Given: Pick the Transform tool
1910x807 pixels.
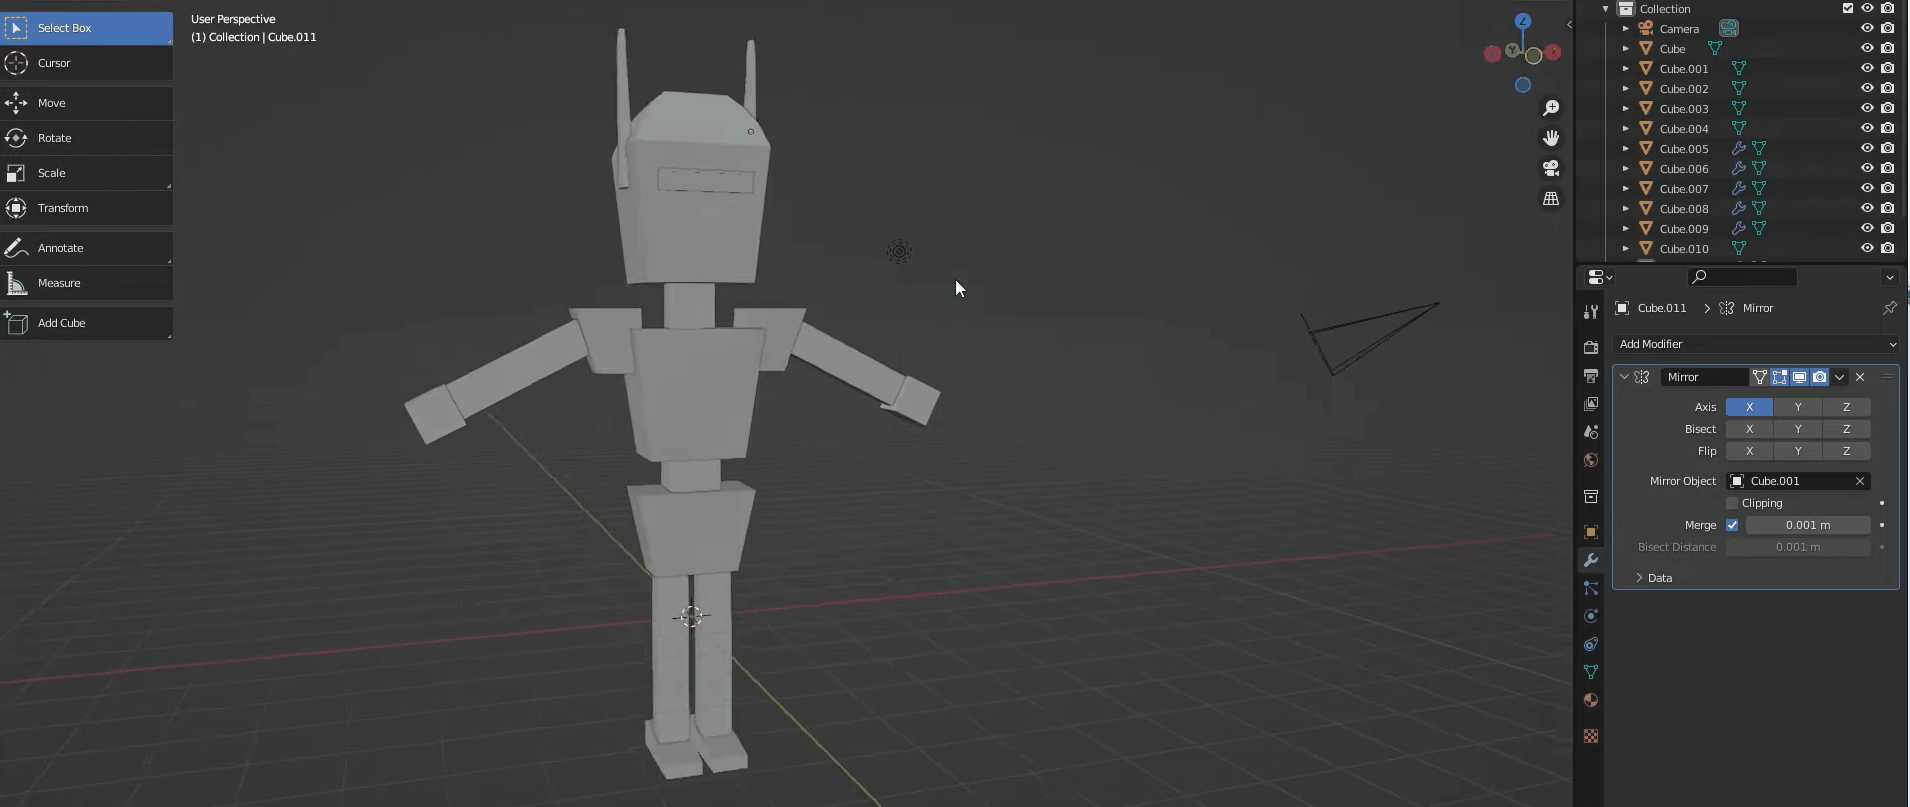Looking at the screenshot, I should coord(86,208).
